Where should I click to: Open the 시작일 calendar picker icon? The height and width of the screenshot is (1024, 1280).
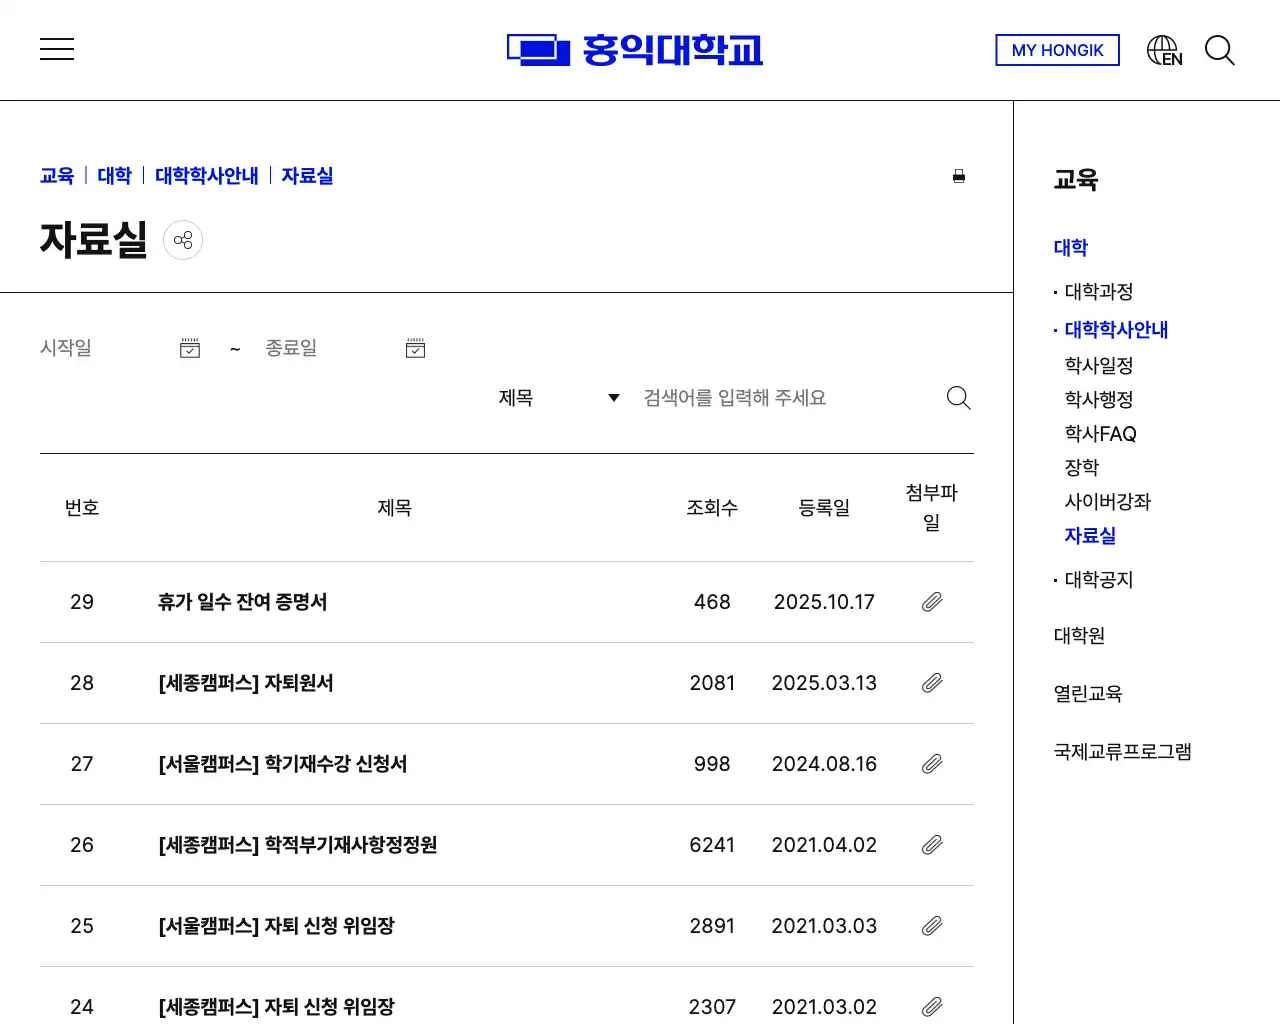pyautogui.click(x=190, y=347)
